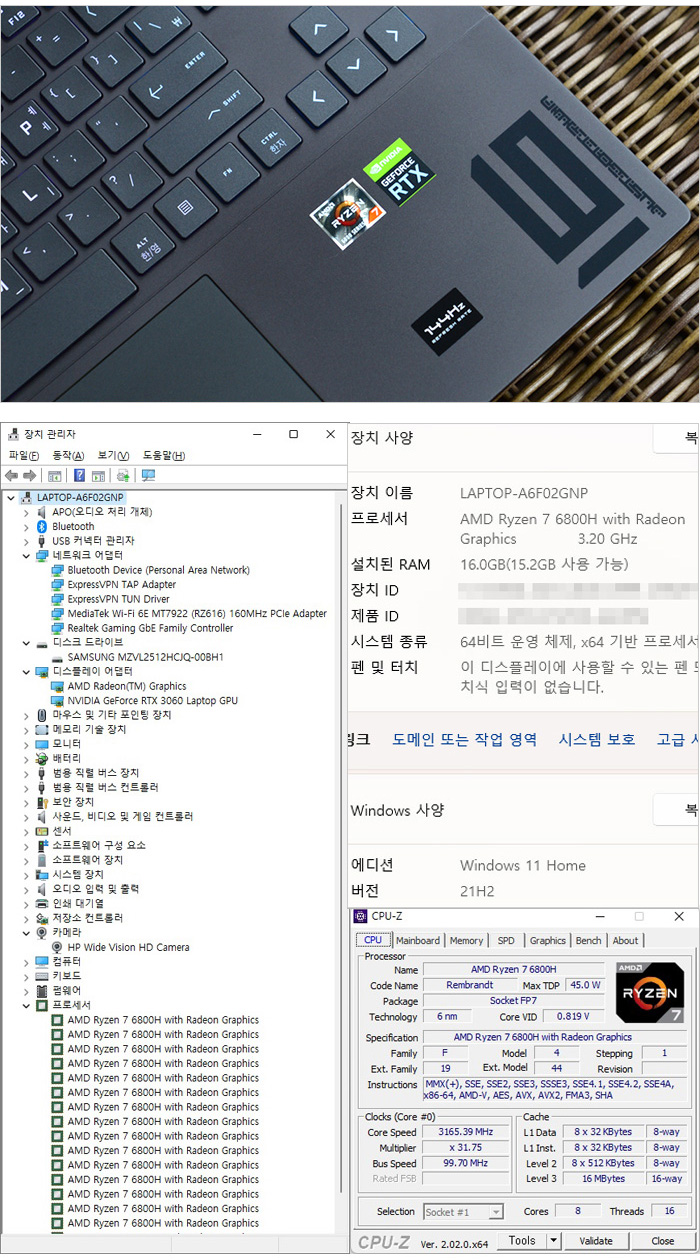Click the action pane icon right of Help icon
Screen dimensions: 700x1260
tap(99, 476)
